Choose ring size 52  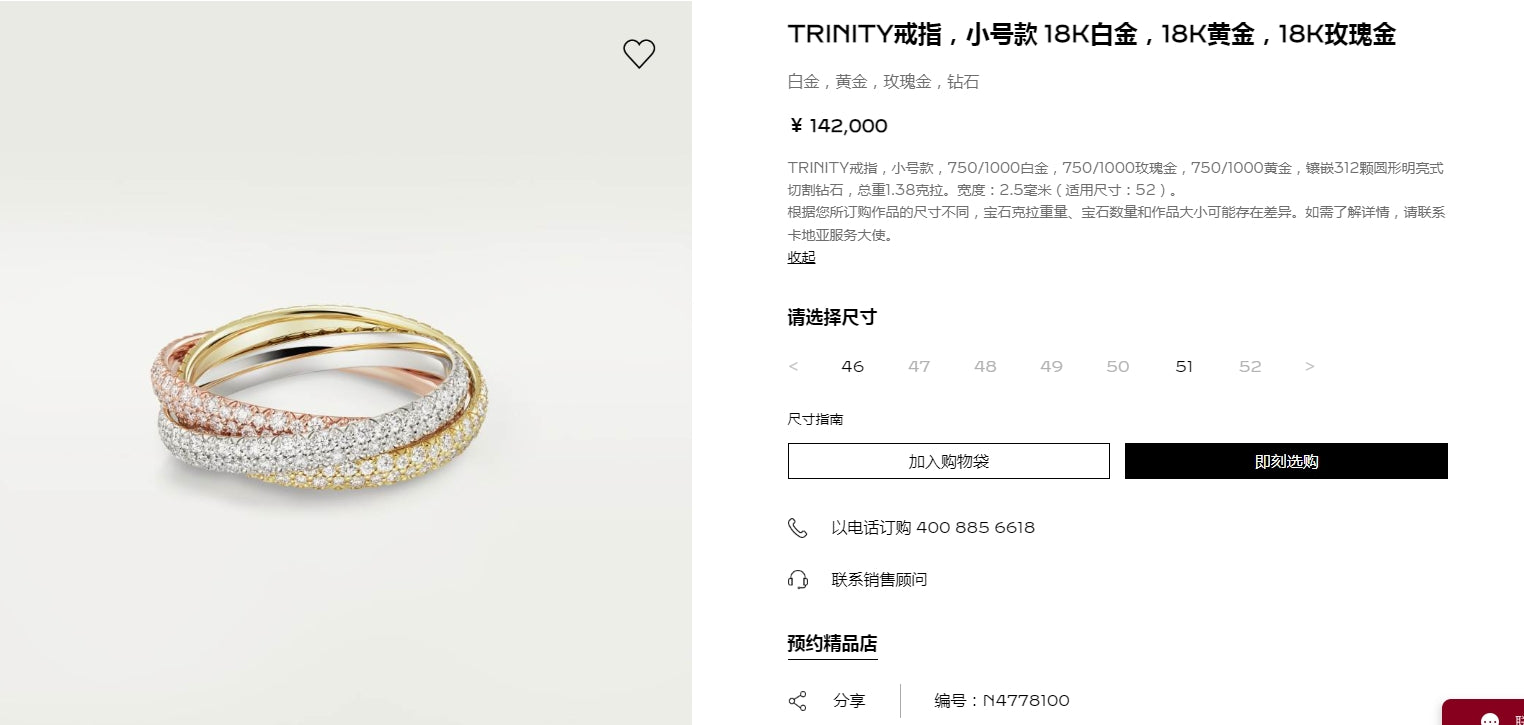pos(1250,367)
